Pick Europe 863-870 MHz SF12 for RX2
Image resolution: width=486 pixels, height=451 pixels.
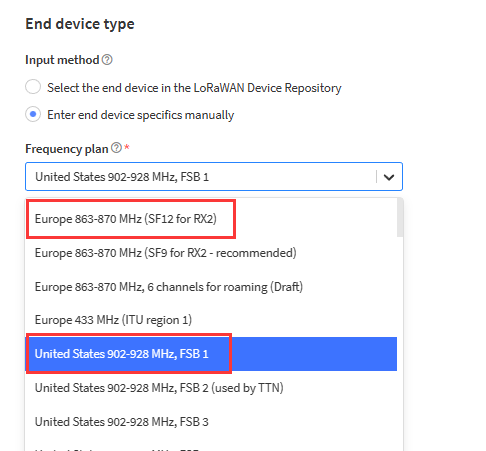211,219
